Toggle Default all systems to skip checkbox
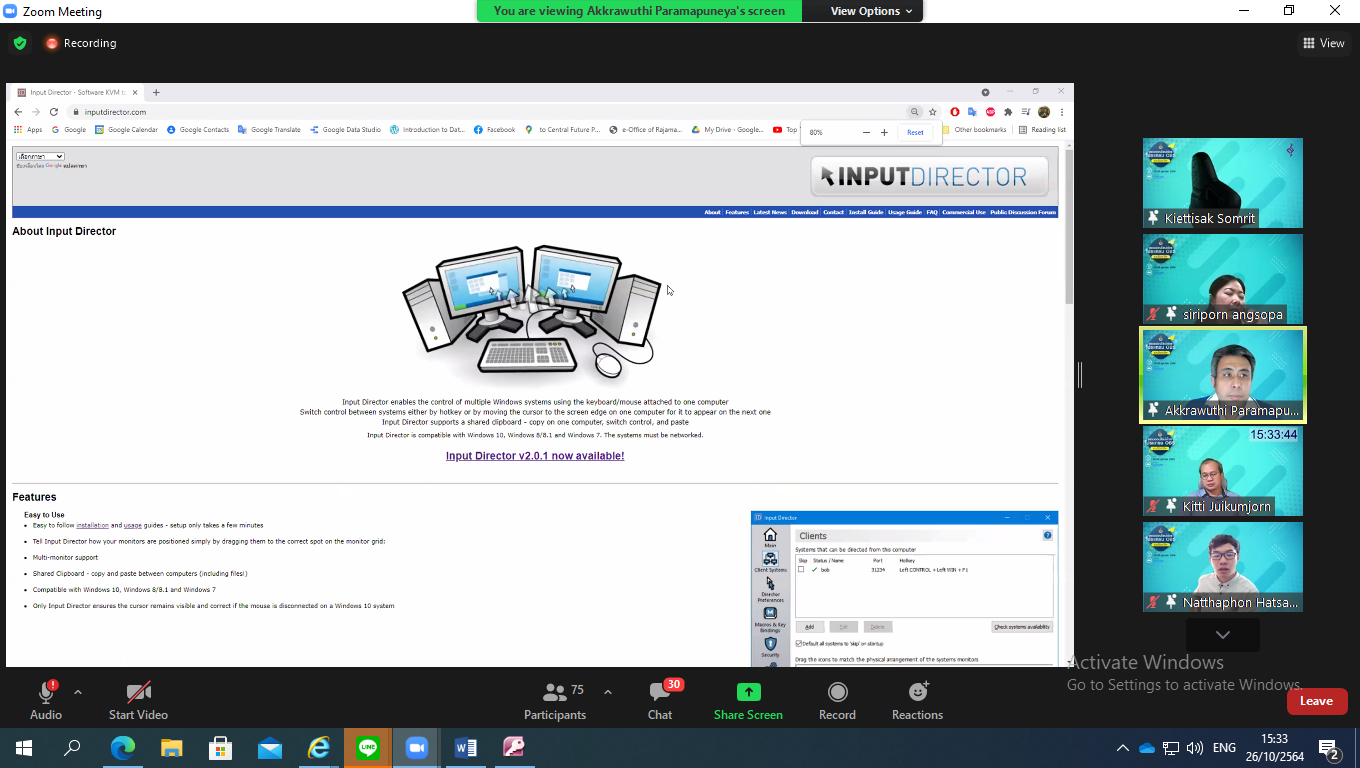 [x=799, y=643]
